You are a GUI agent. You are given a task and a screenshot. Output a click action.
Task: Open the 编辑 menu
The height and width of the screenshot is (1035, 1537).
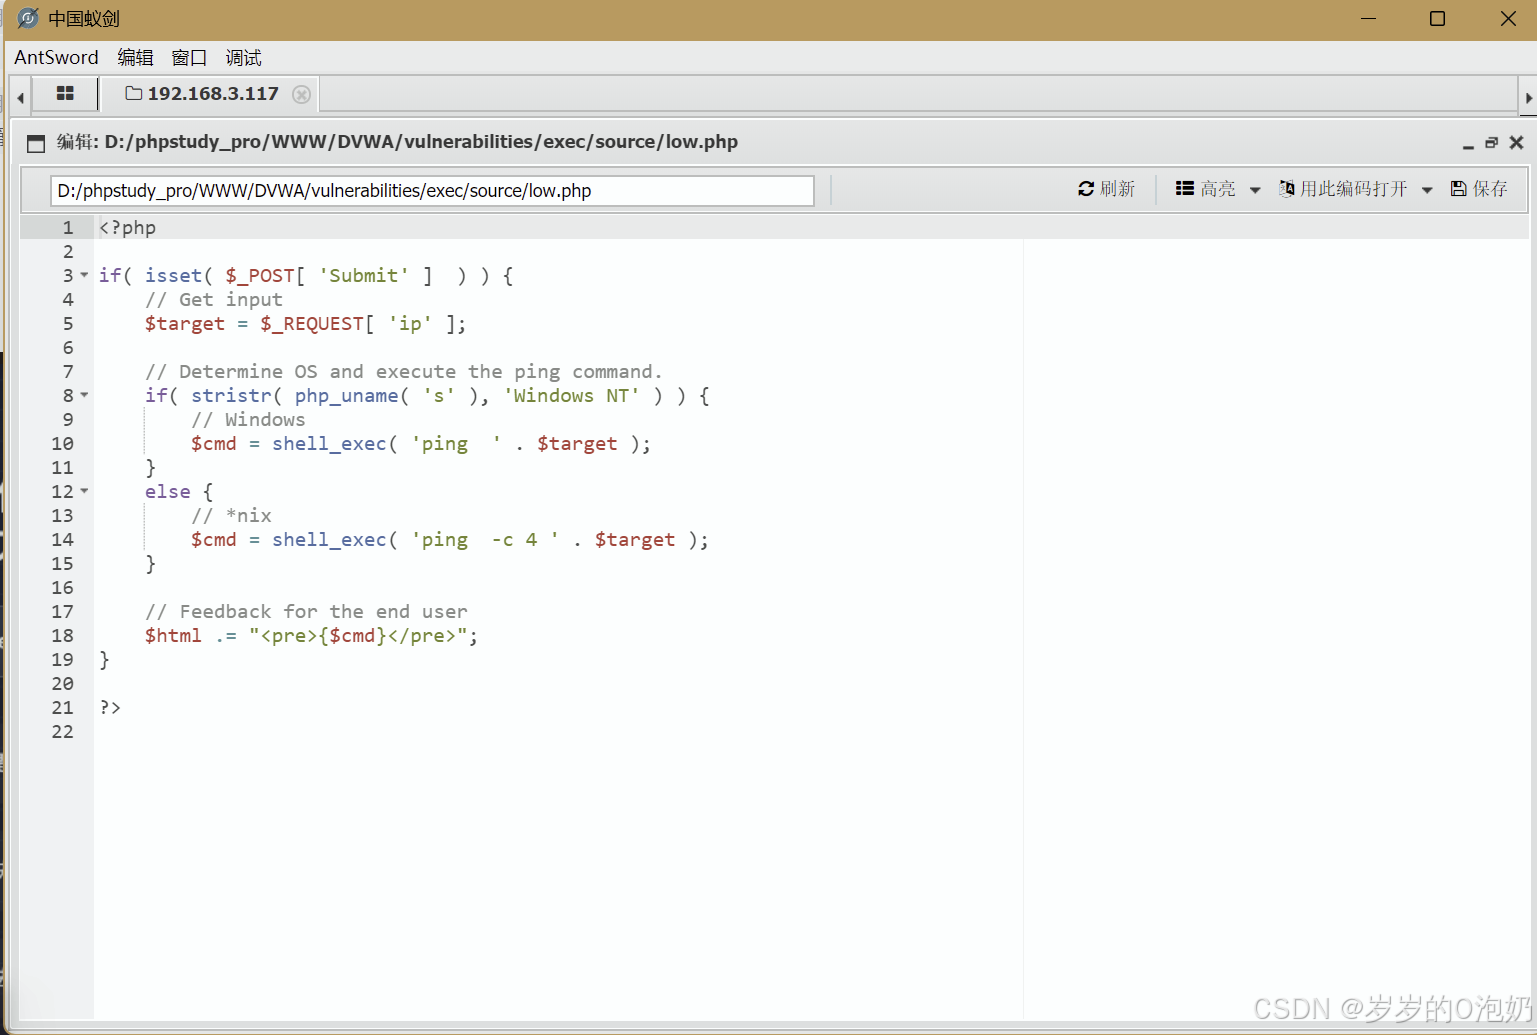point(135,58)
